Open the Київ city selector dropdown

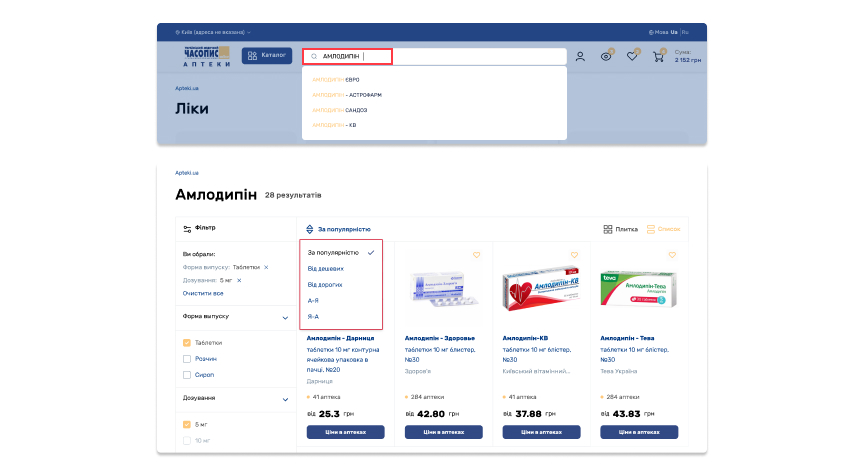click(x=213, y=32)
